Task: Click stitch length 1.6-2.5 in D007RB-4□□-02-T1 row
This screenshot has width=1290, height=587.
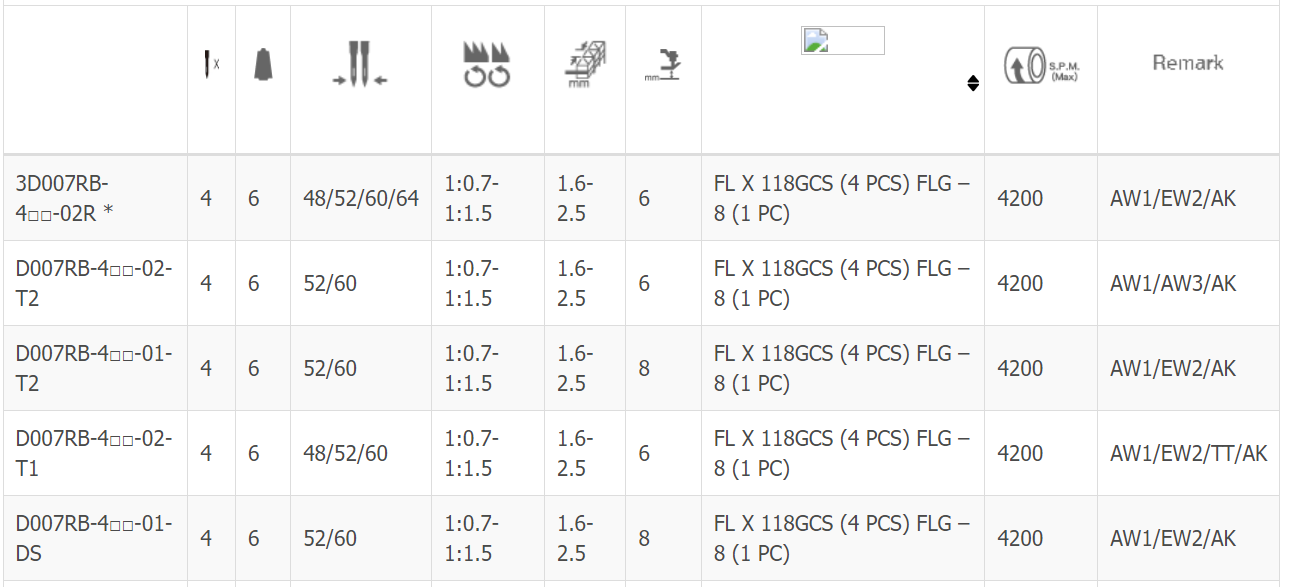Action: (575, 453)
